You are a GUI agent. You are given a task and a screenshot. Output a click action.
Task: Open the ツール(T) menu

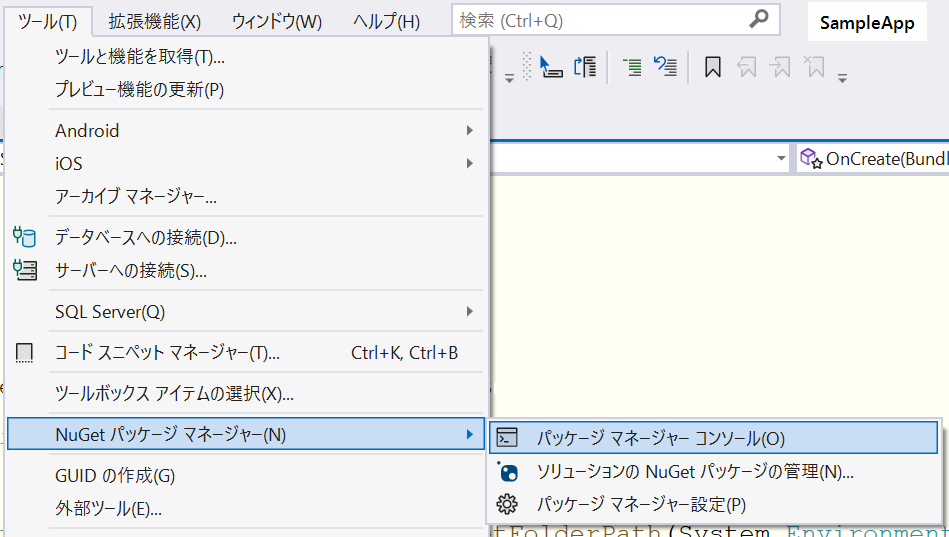pos(48,22)
